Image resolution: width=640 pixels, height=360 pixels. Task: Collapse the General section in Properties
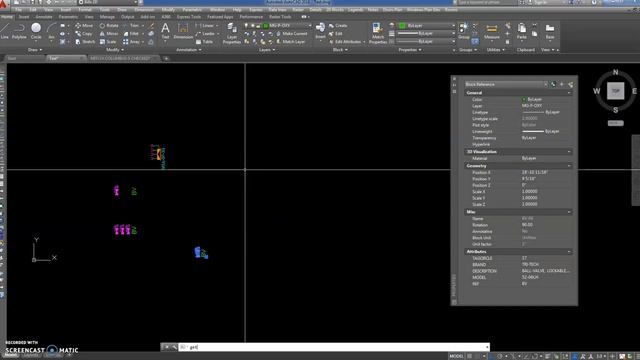(569, 93)
